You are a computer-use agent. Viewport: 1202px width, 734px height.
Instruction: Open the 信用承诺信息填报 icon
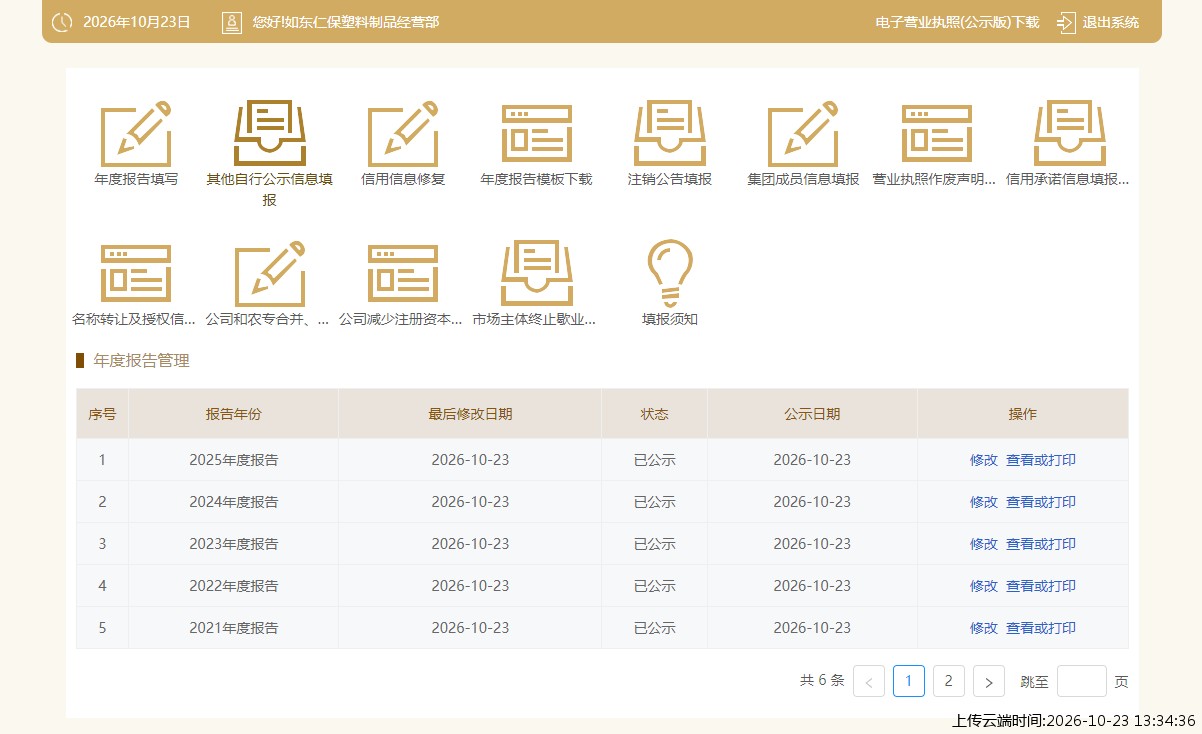pos(1069,133)
